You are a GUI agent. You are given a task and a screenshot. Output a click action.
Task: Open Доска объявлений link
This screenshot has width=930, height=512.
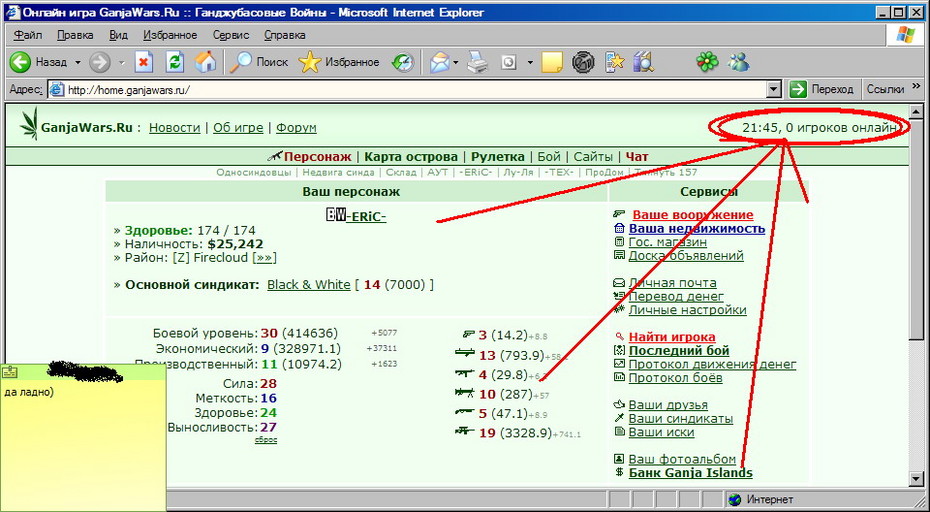686,256
